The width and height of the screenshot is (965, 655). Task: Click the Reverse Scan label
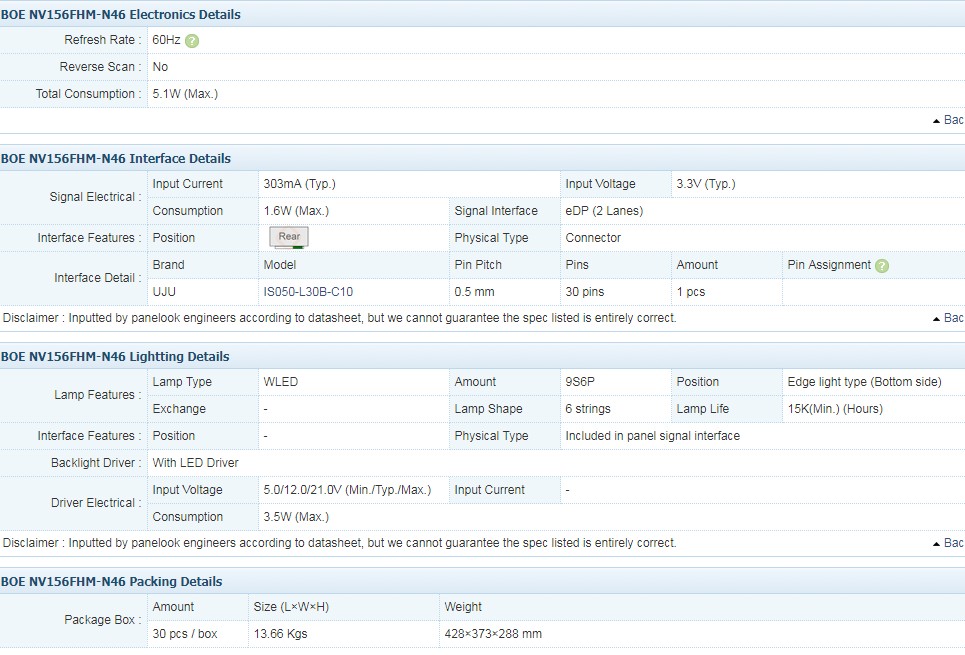click(x=100, y=67)
